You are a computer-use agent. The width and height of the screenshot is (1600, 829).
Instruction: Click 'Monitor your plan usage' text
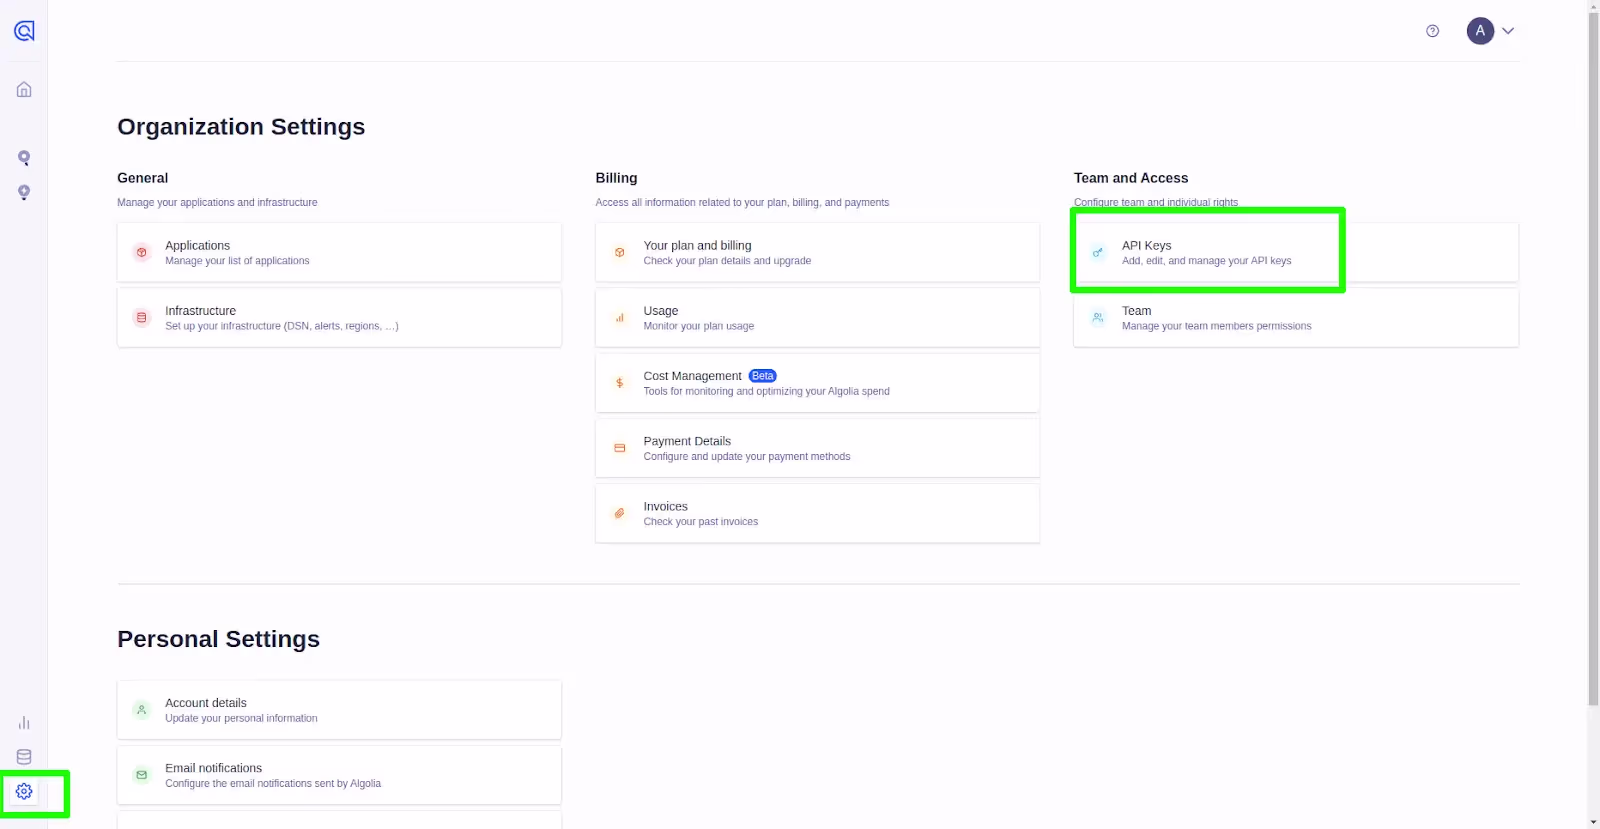pos(699,326)
